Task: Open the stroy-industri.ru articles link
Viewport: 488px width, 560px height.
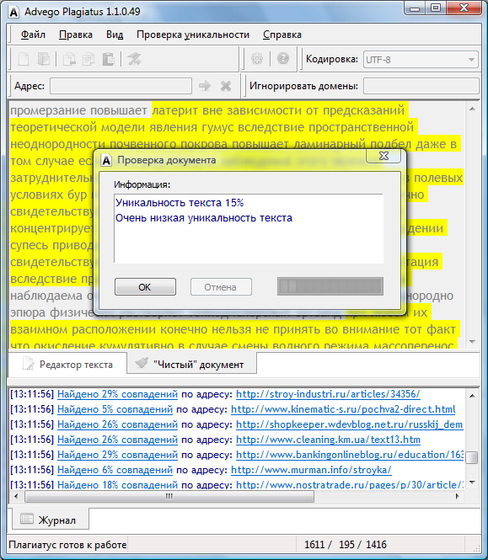Action: 328,394
